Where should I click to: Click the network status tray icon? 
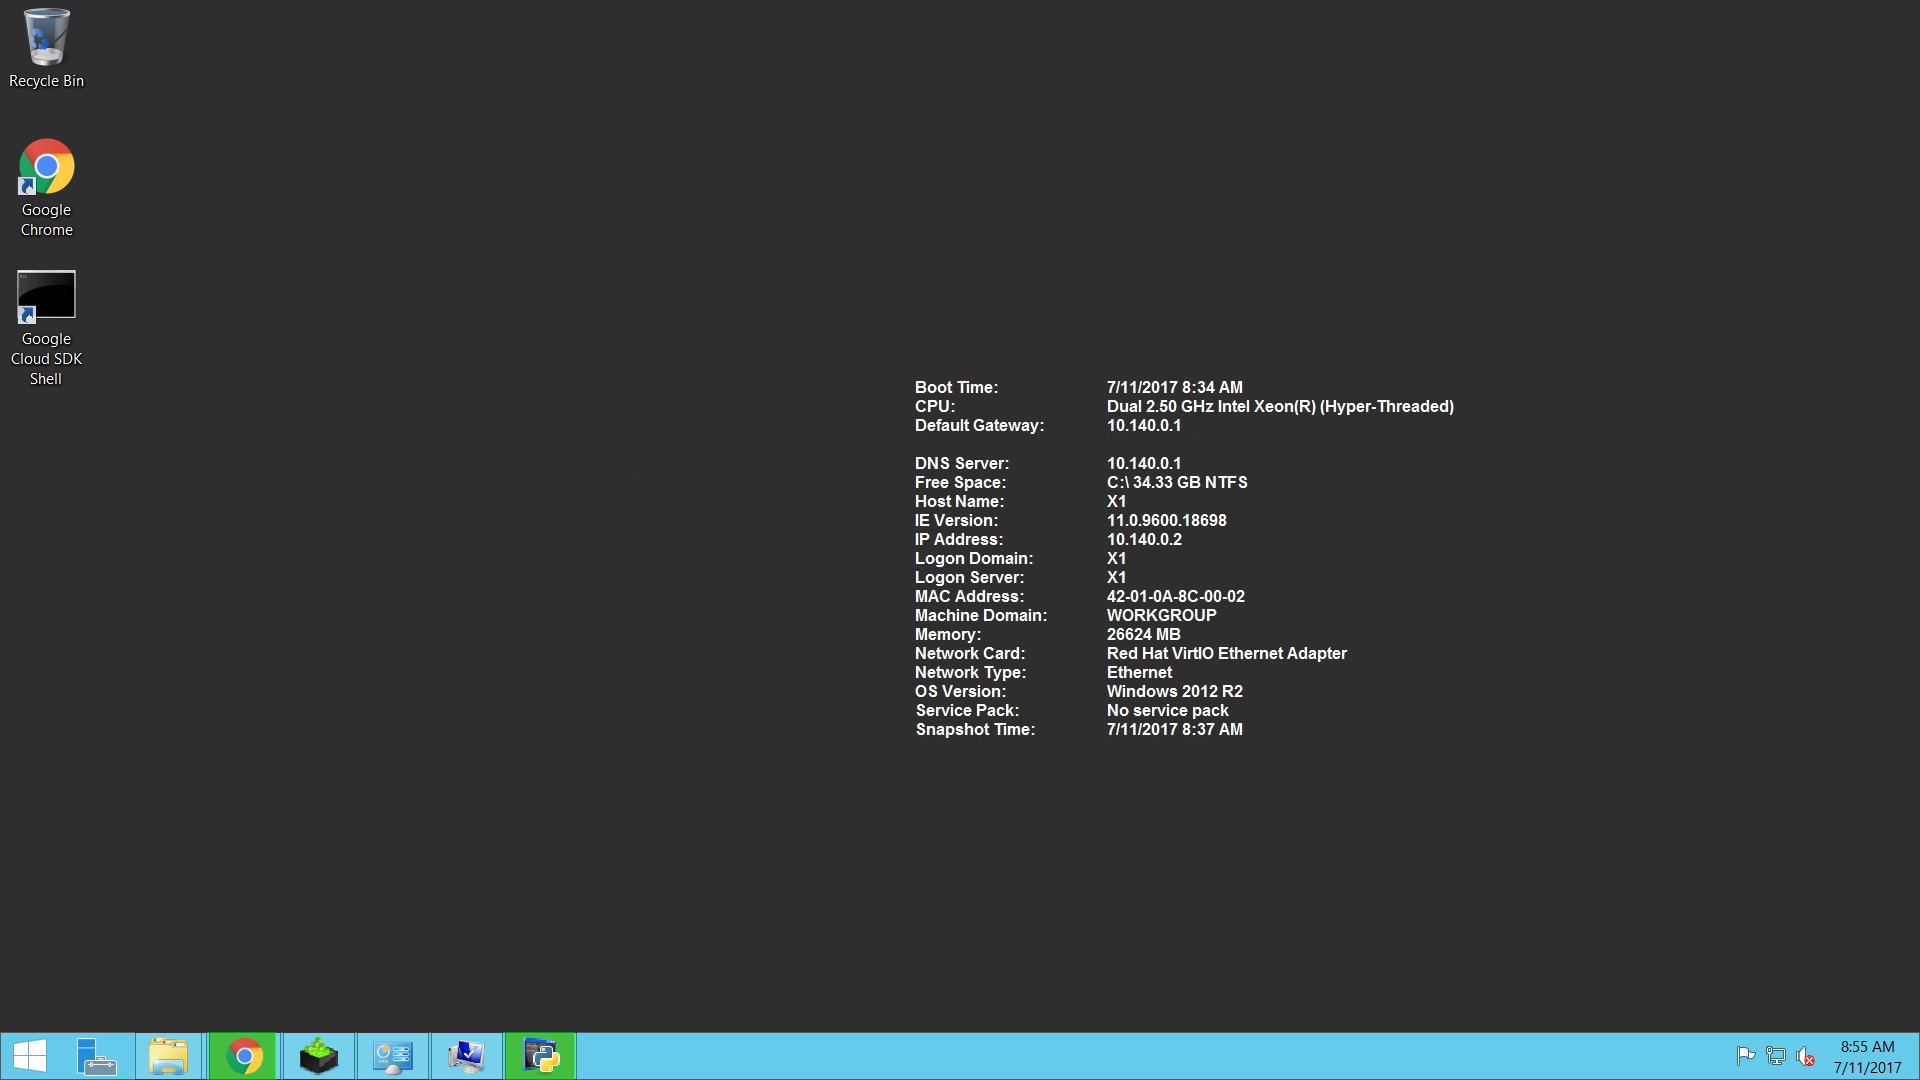click(1776, 1056)
